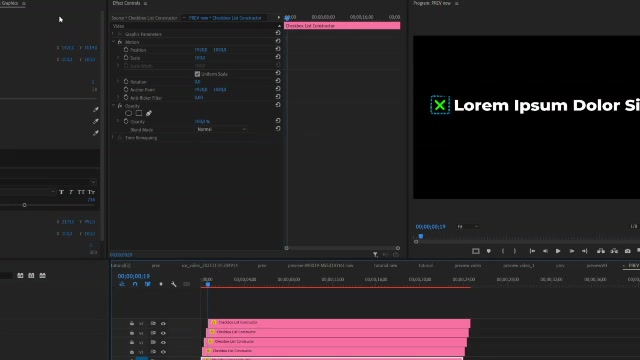Click Add Marker in Program monitor
Viewport: 640px width, 360px height.
tap(489, 251)
